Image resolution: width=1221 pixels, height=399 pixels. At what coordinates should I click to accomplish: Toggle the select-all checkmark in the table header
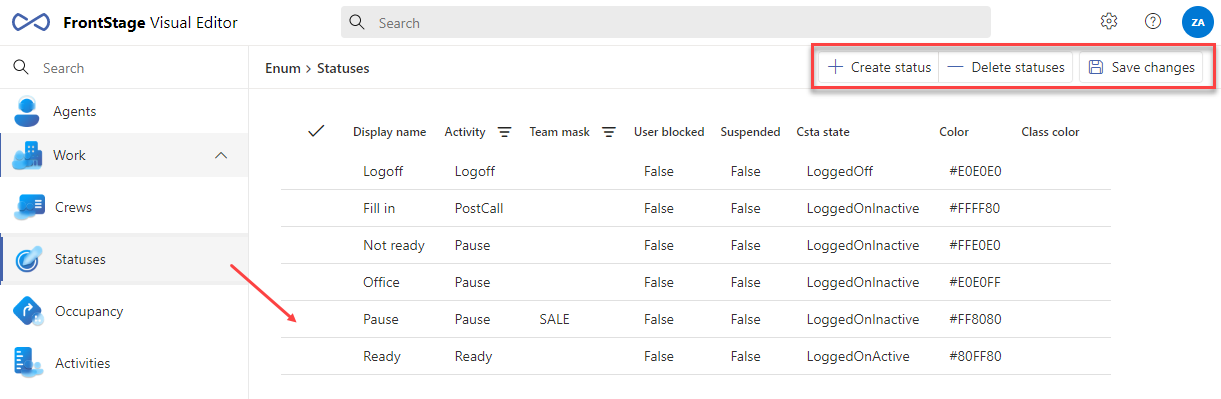pyautogui.click(x=317, y=131)
